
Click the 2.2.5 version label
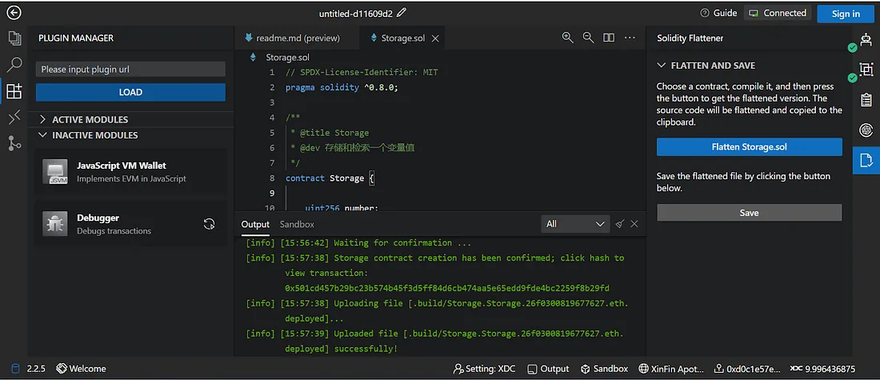pyautogui.click(x=36, y=369)
